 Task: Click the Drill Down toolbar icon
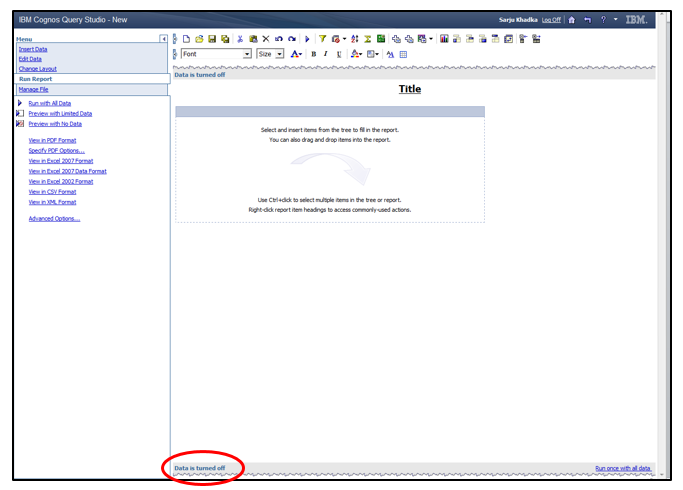click(396, 39)
